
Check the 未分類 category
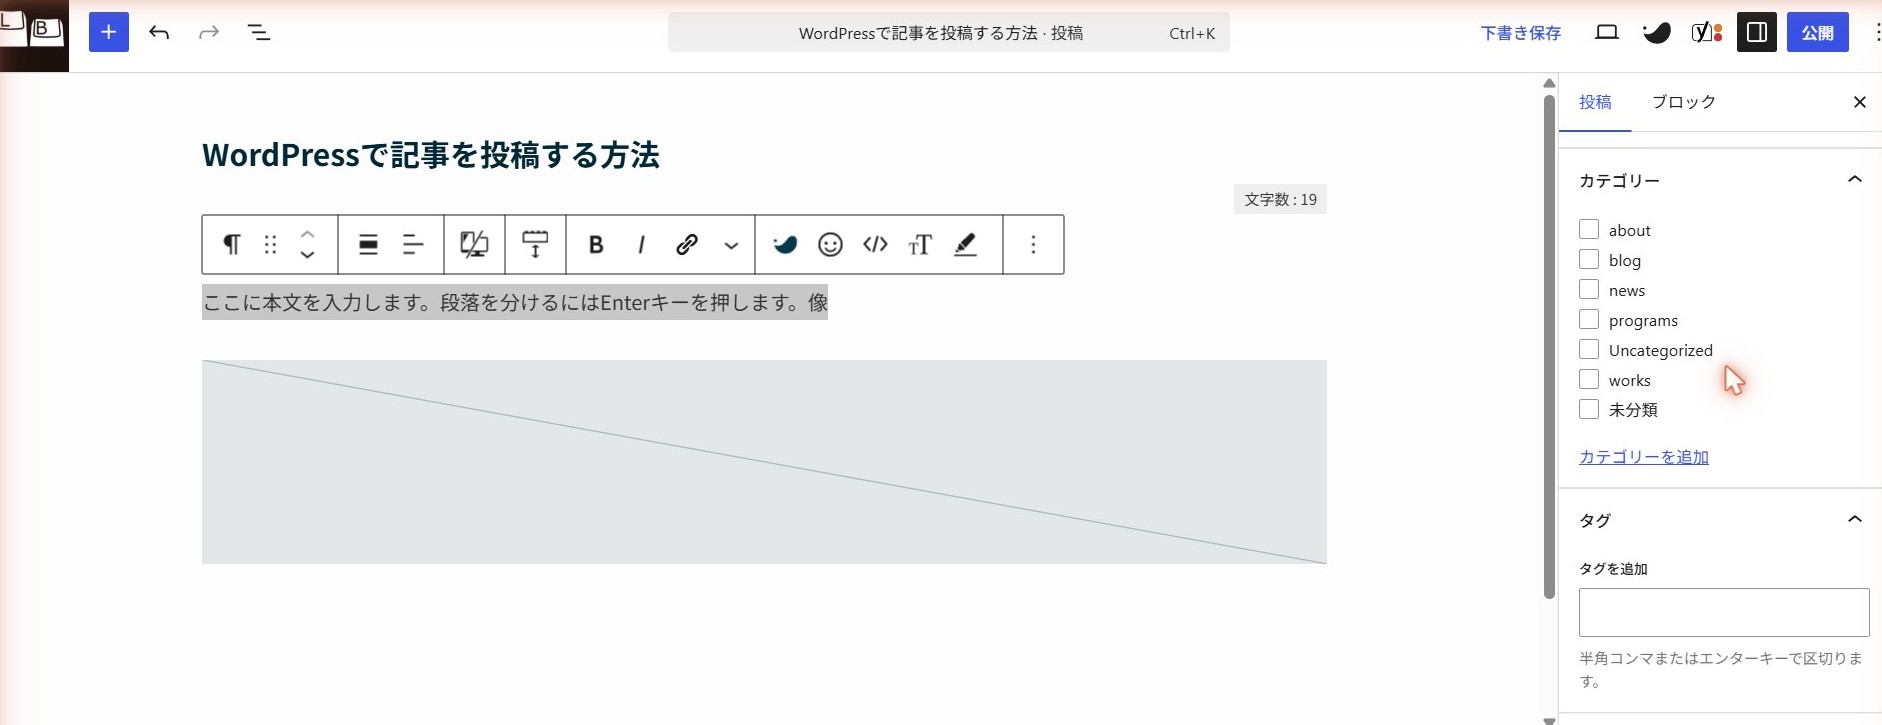coord(1589,409)
